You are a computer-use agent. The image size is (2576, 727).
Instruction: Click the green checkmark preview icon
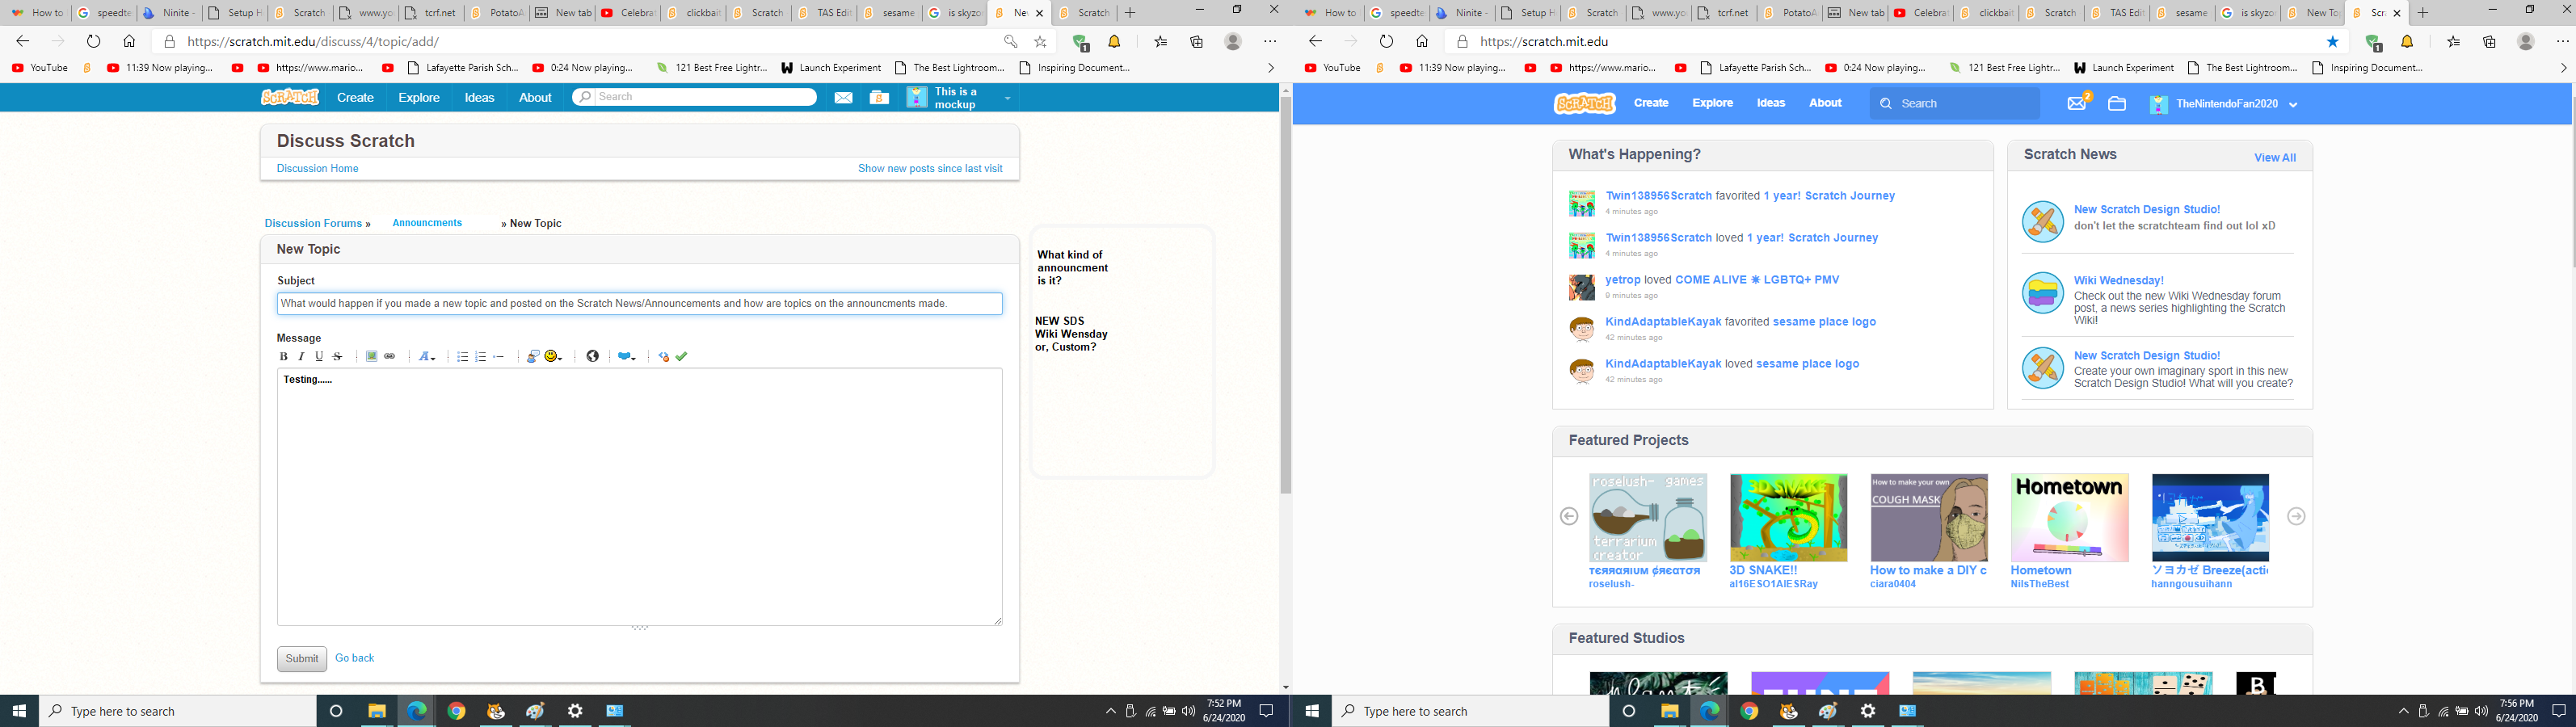[682, 357]
